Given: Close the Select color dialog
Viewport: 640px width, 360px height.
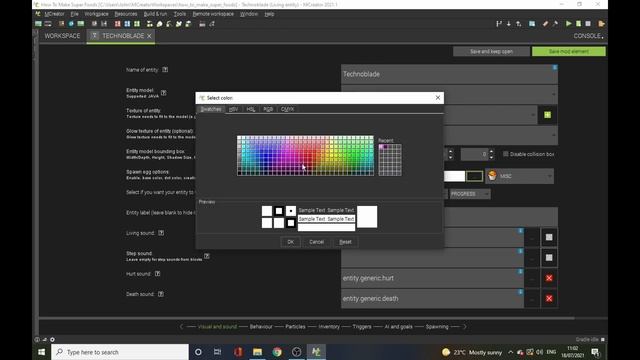Looking at the screenshot, I should (438, 98).
